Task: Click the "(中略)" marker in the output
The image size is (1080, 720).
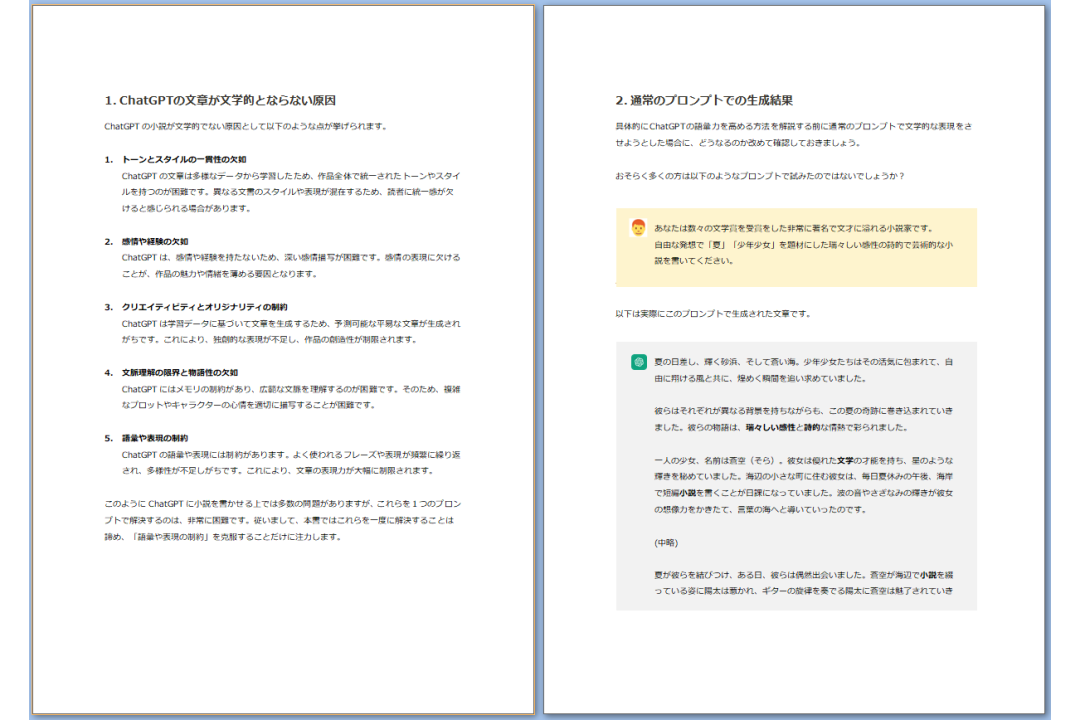Action: pyautogui.click(x=666, y=543)
